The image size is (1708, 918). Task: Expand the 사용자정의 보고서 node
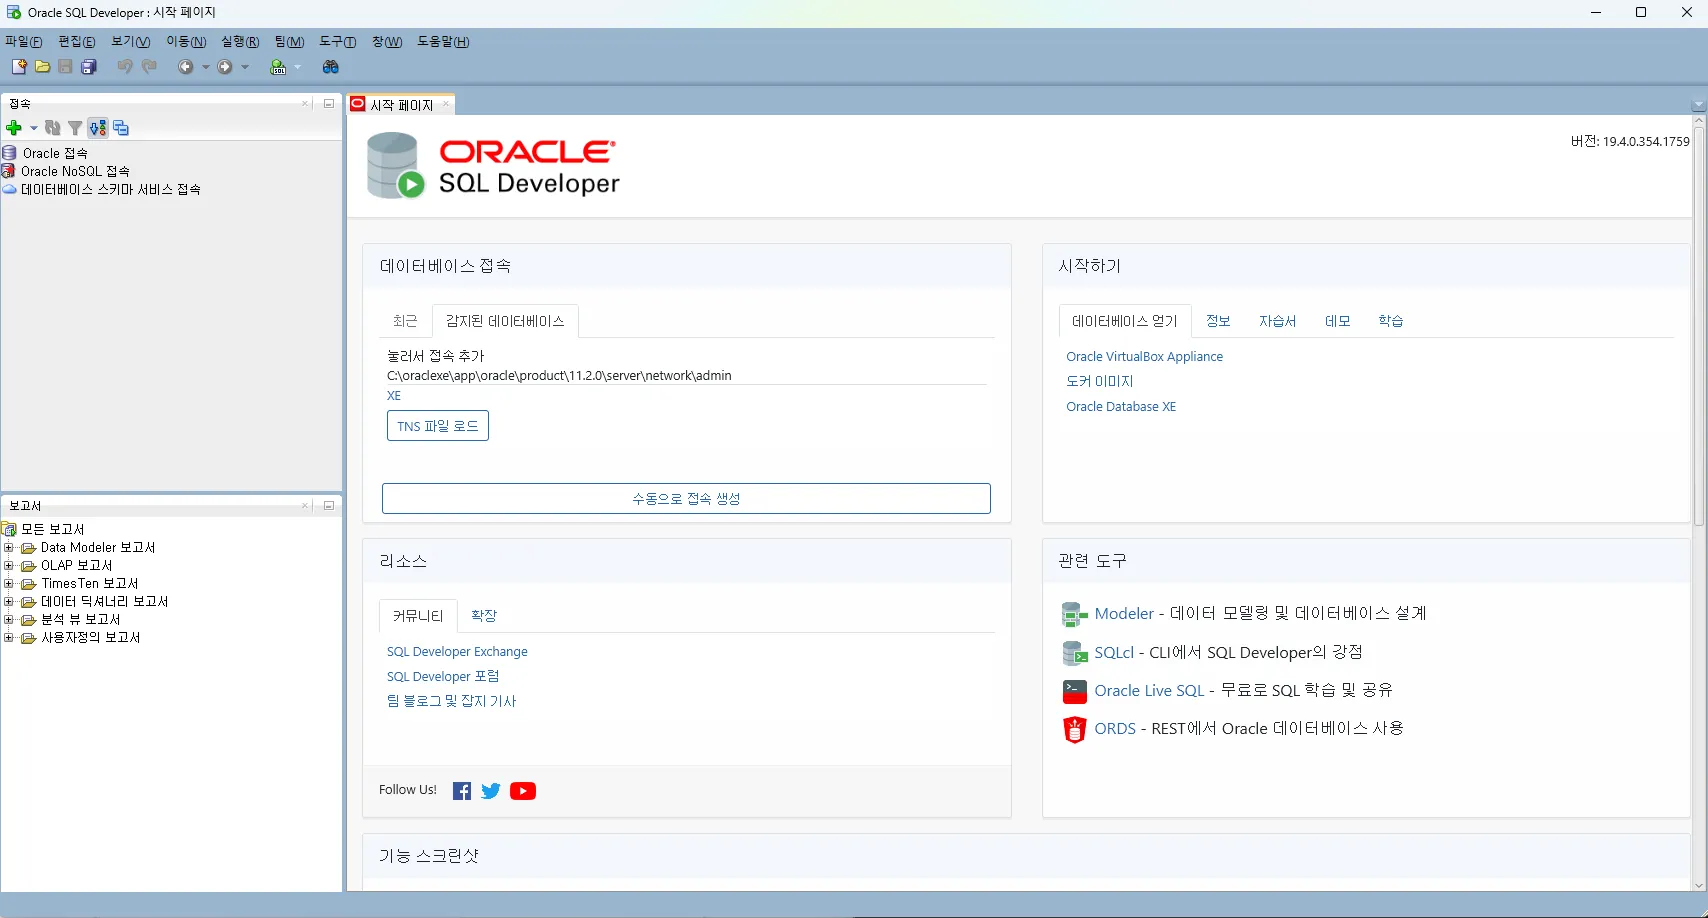(8, 638)
